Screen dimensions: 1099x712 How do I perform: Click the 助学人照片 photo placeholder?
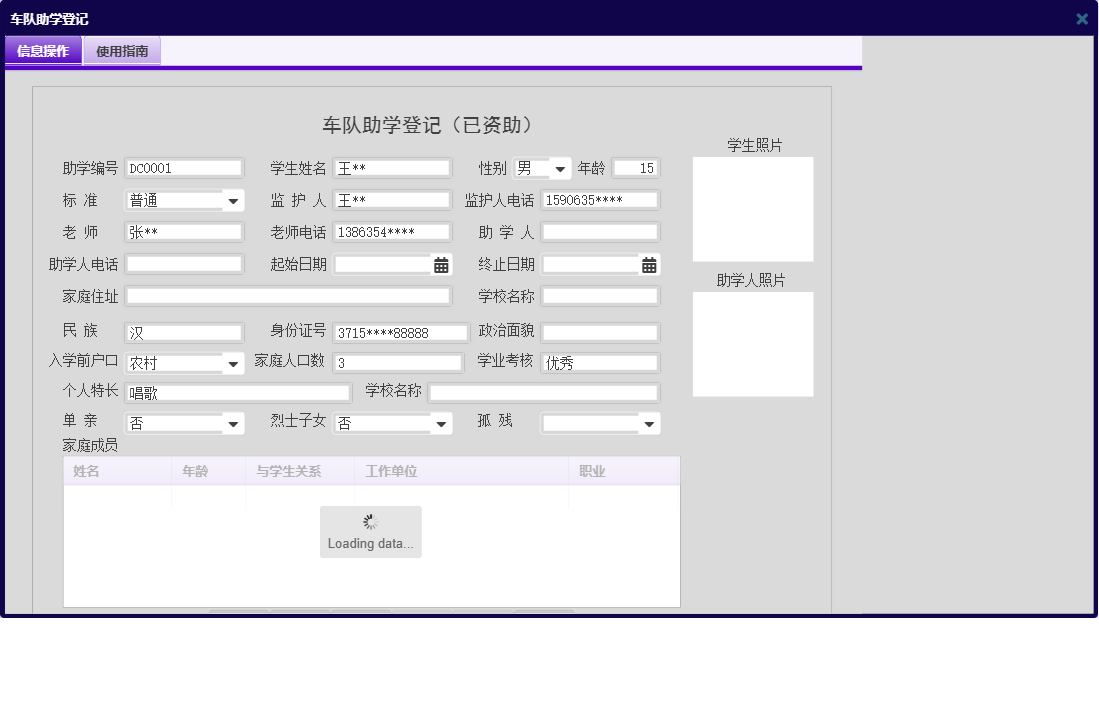[x=752, y=344]
